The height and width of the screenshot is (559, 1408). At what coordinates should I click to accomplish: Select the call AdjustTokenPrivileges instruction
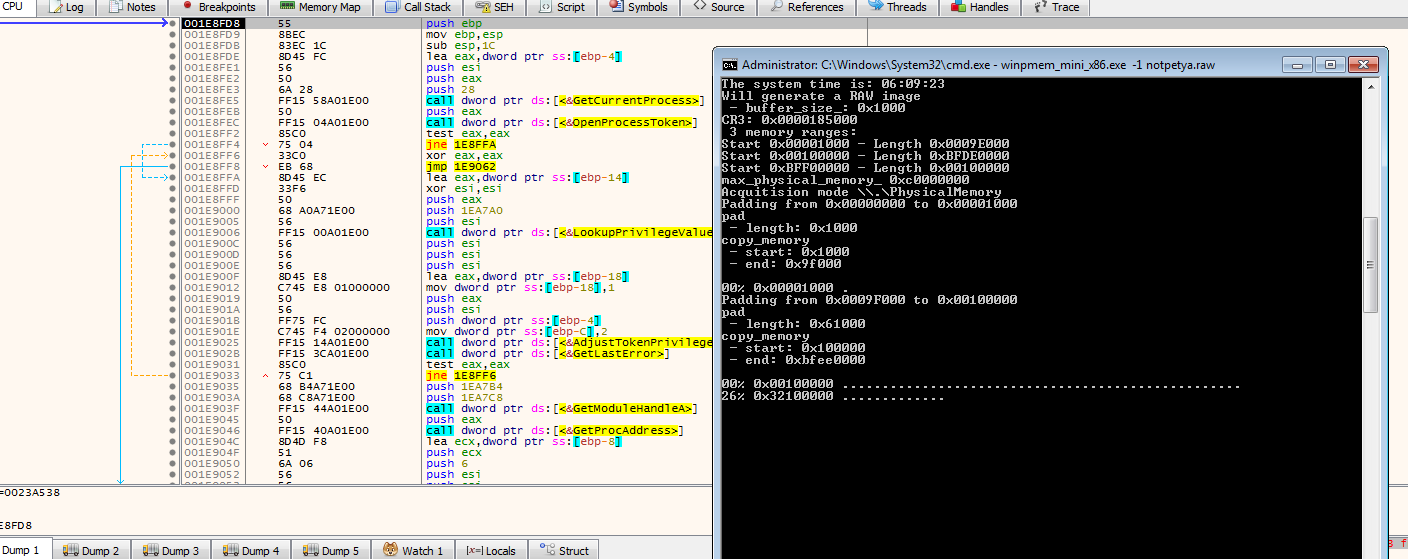[569, 342]
